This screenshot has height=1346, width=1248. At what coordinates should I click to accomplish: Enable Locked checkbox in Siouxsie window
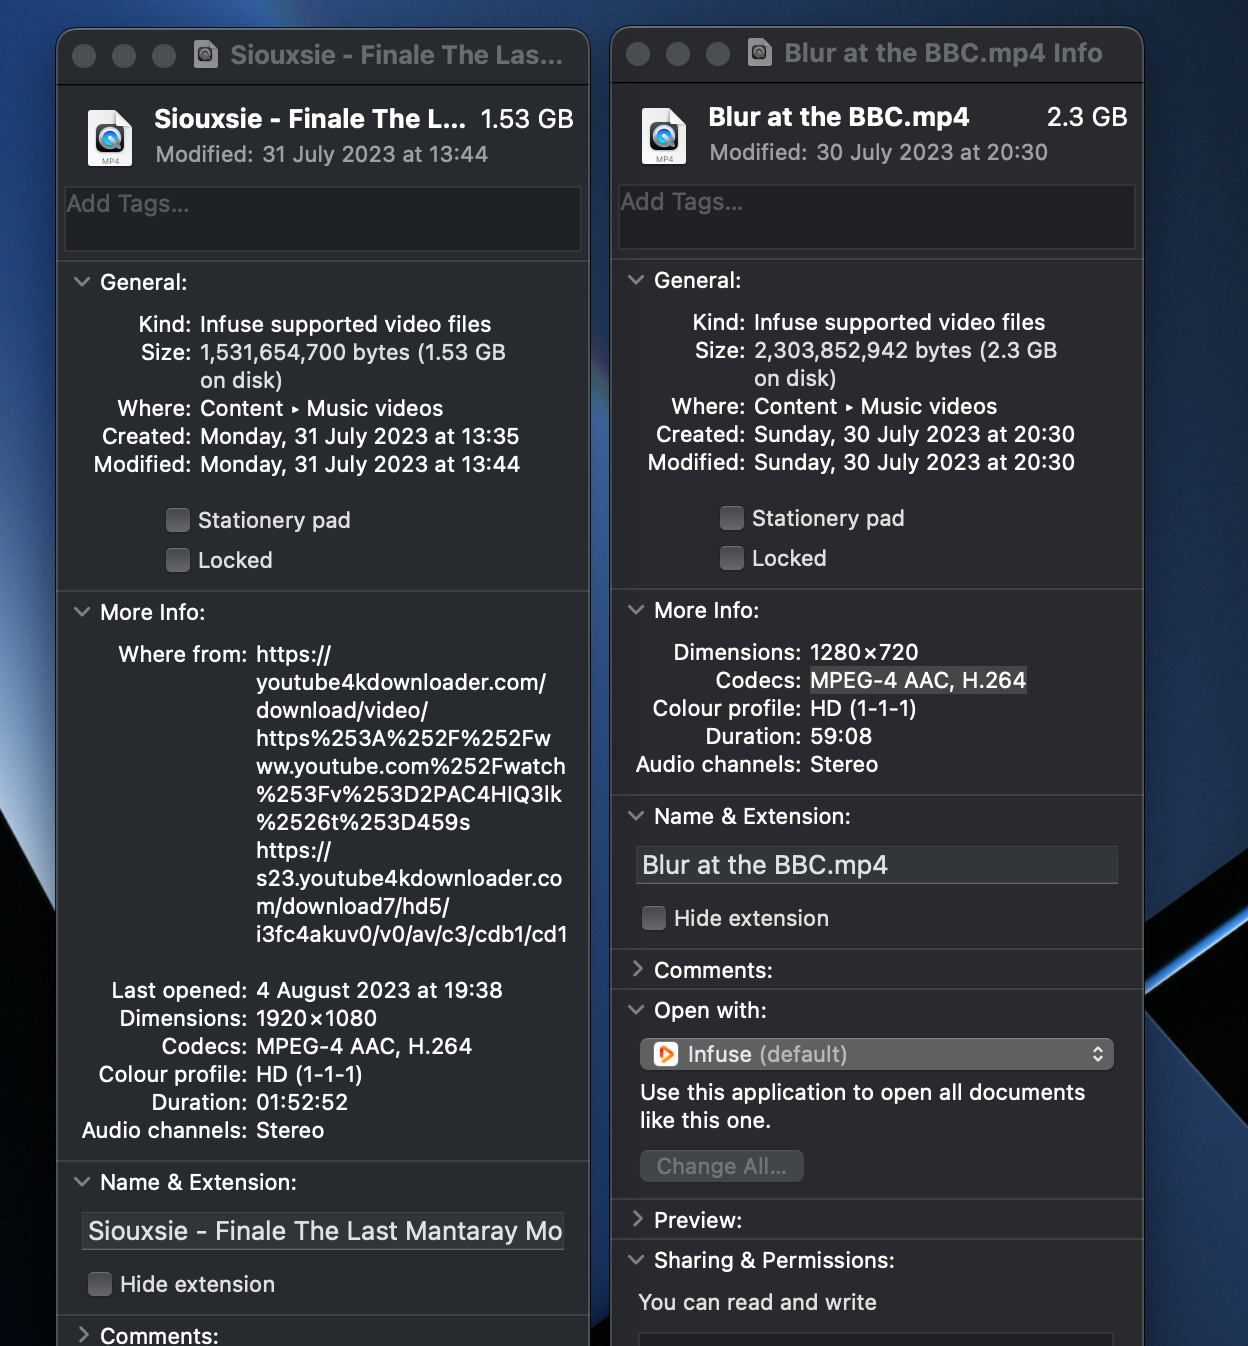pos(178,560)
